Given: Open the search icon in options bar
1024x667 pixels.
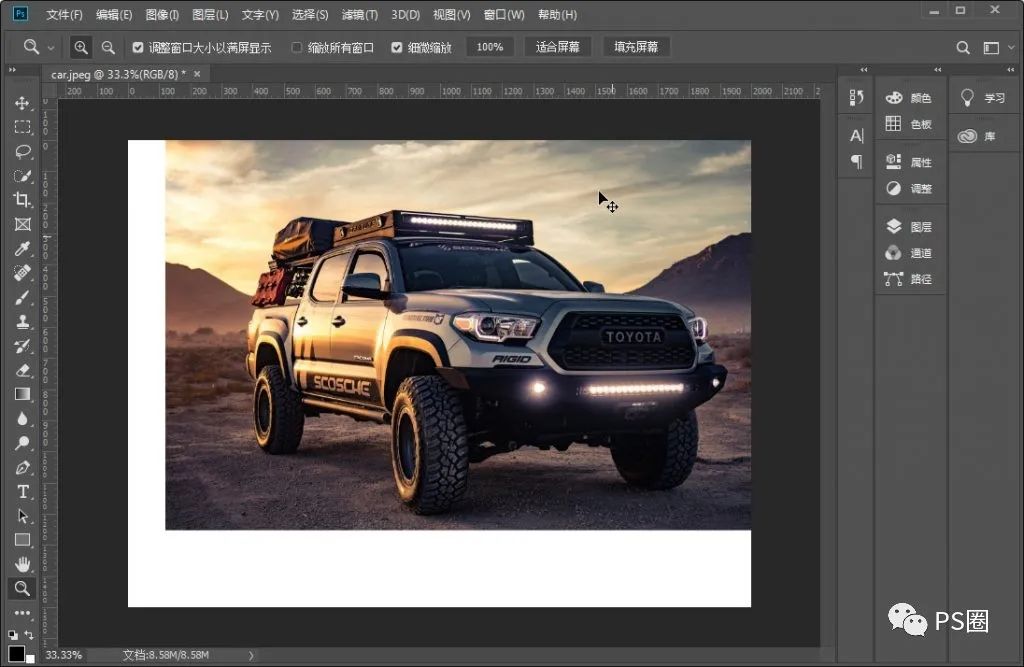Looking at the screenshot, I should [x=963, y=47].
